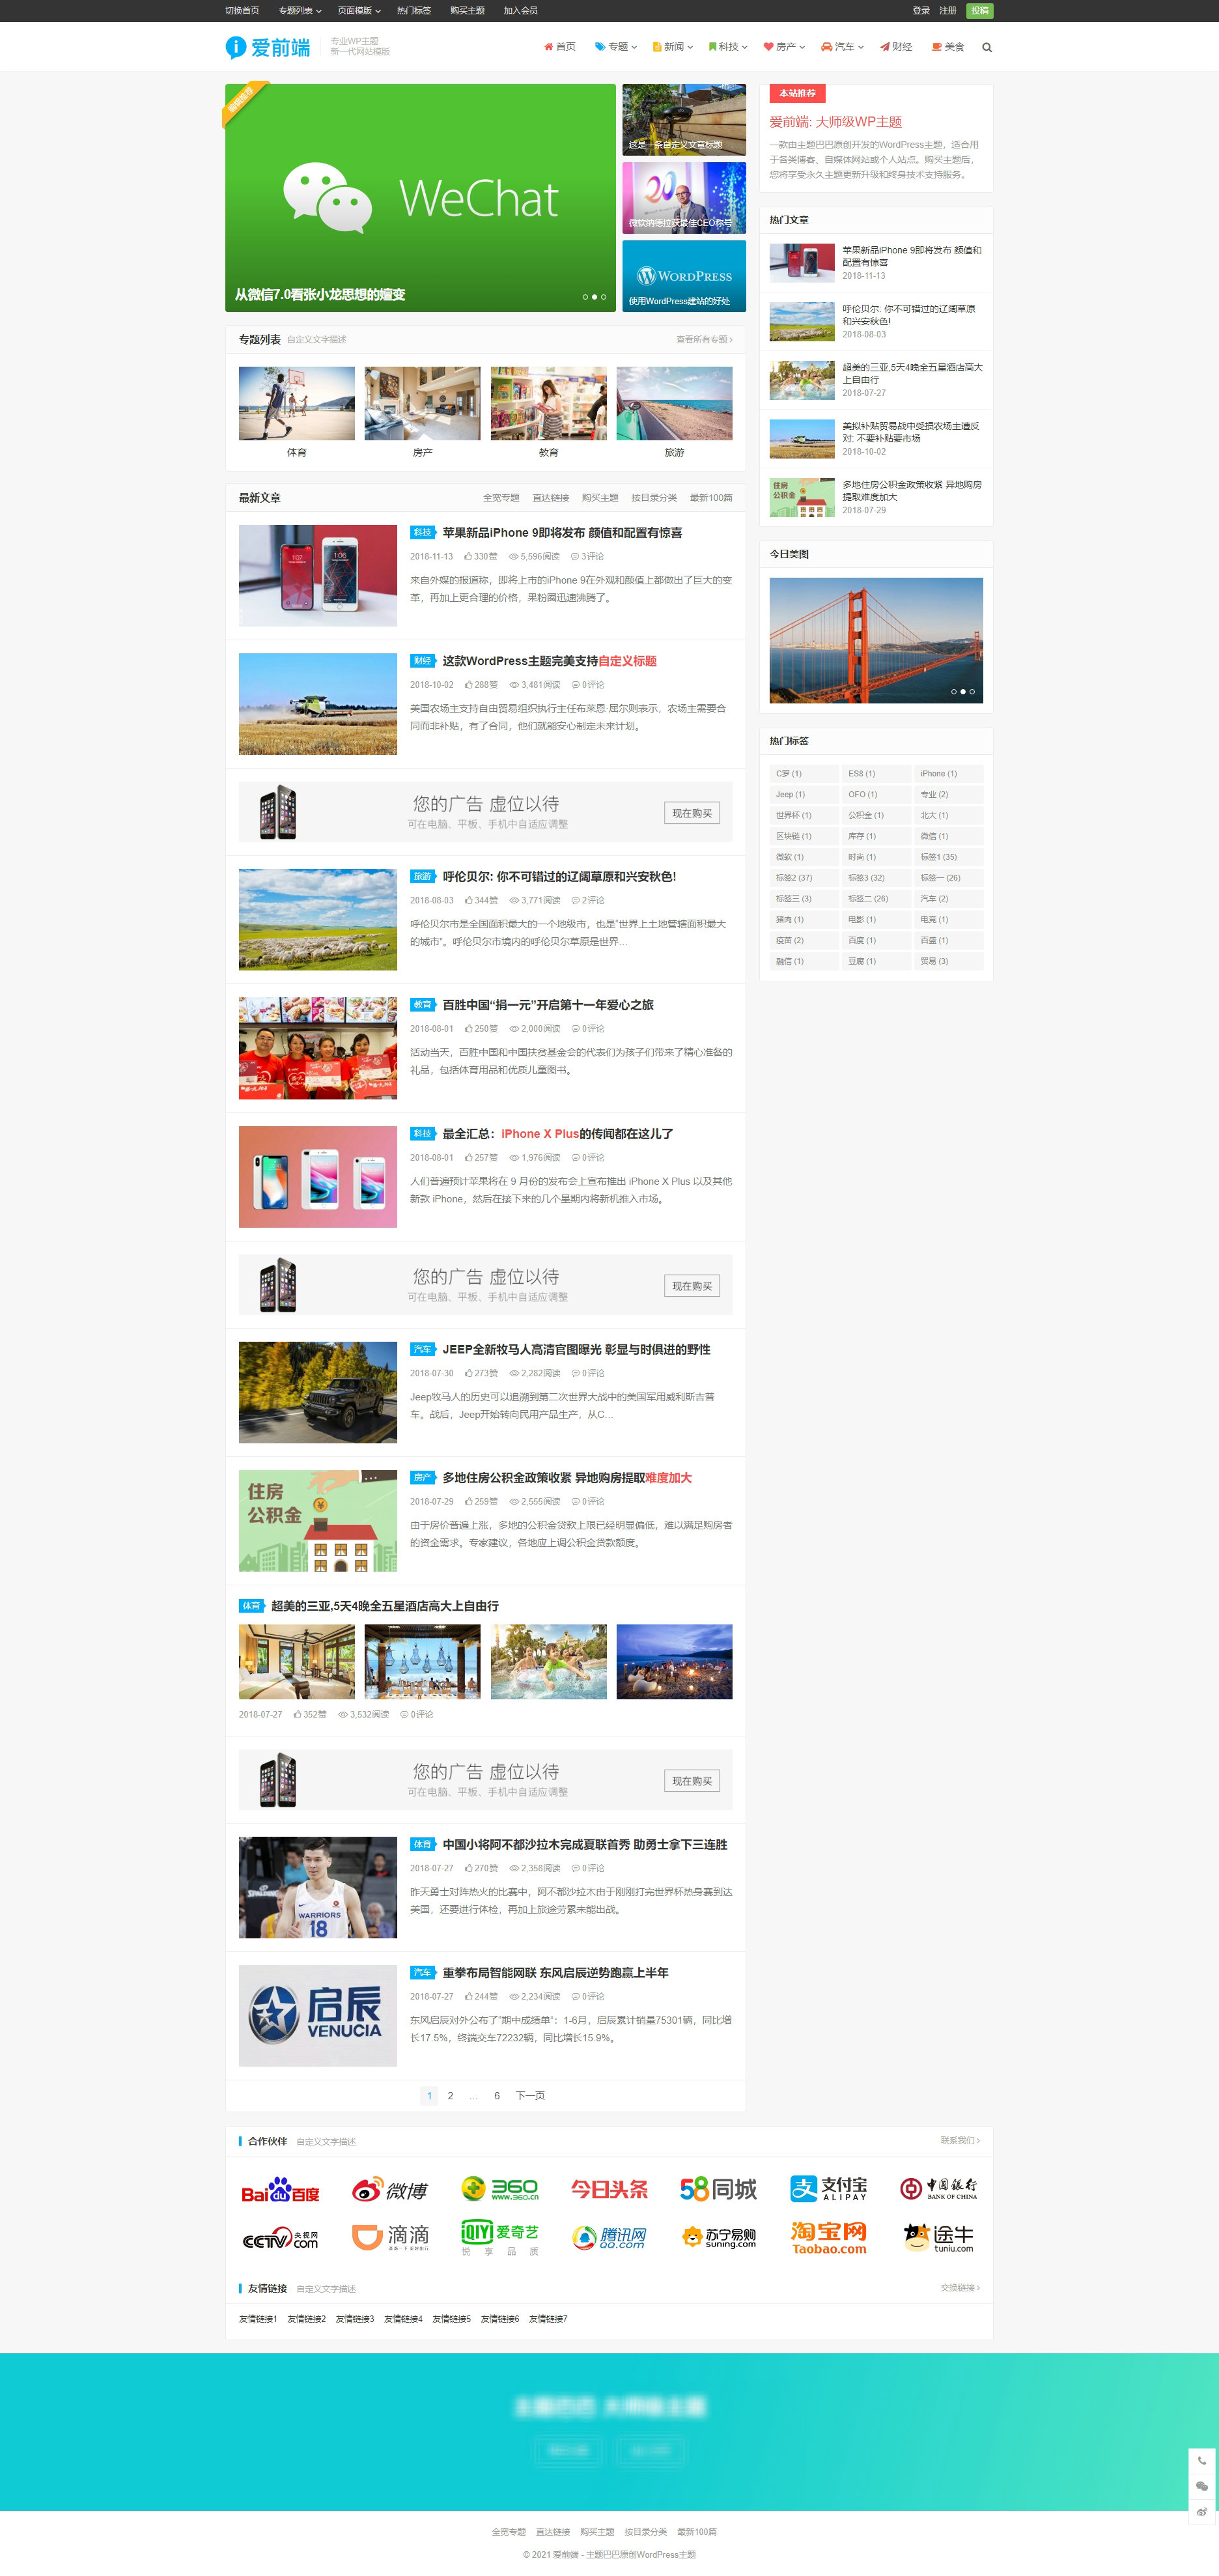The width and height of the screenshot is (1219, 2576).
Task: Expand the 专题 navigation dropdown
Action: (616, 47)
